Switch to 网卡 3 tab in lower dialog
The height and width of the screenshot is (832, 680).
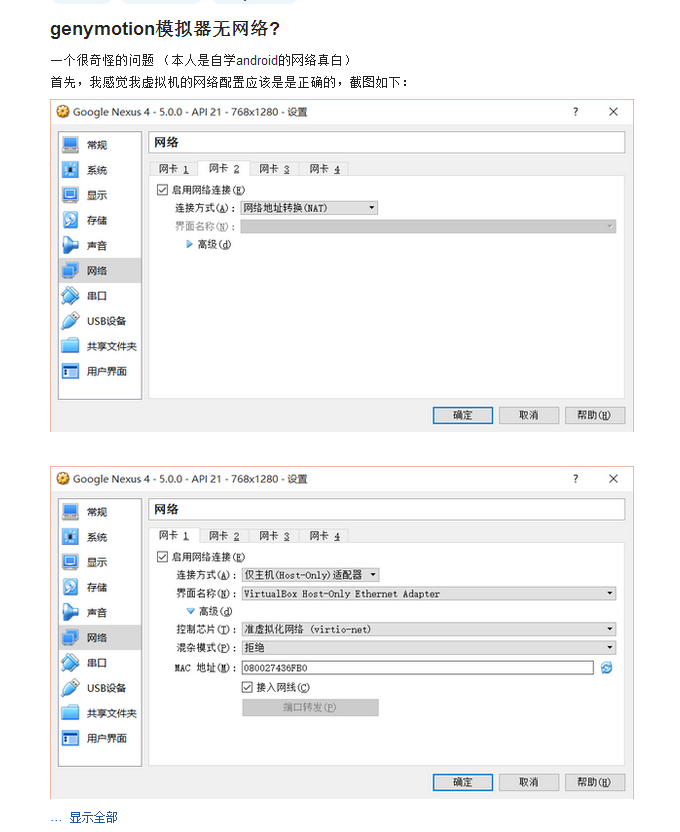[274, 536]
